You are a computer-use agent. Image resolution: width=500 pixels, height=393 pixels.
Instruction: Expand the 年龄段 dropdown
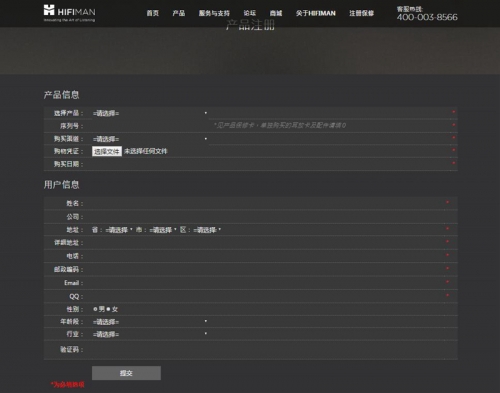pyautogui.click(x=150, y=322)
